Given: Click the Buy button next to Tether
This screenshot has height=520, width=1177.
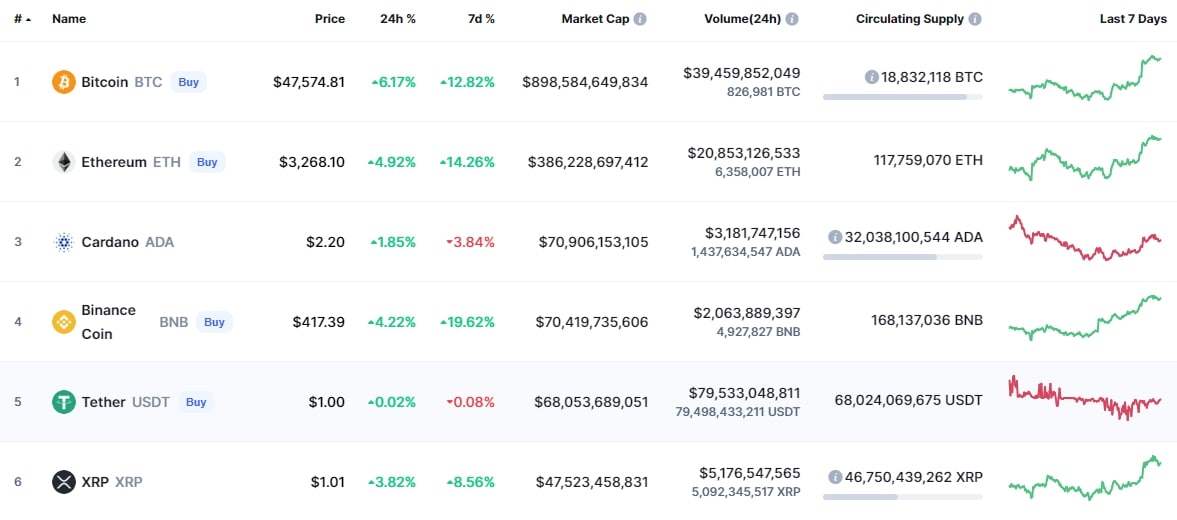Looking at the screenshot, I should pyautogui.click(x=196, y=402).
